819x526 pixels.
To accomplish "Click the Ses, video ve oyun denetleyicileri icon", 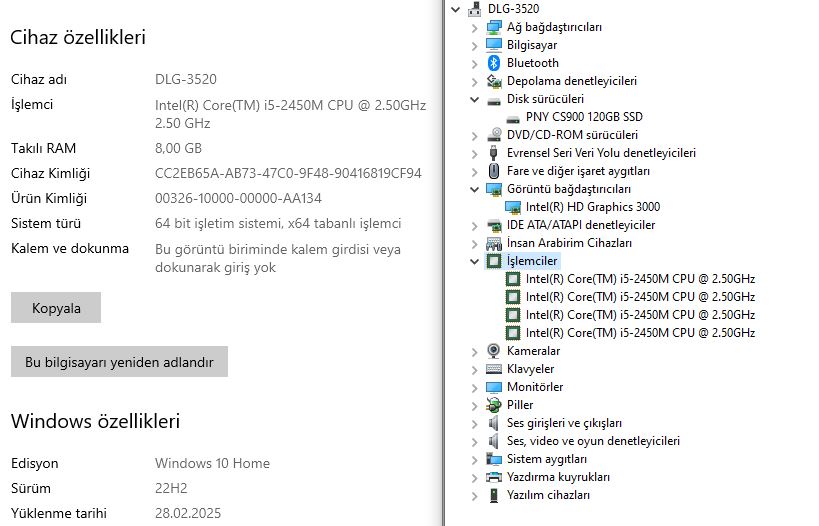I will (x=494, y=441).
